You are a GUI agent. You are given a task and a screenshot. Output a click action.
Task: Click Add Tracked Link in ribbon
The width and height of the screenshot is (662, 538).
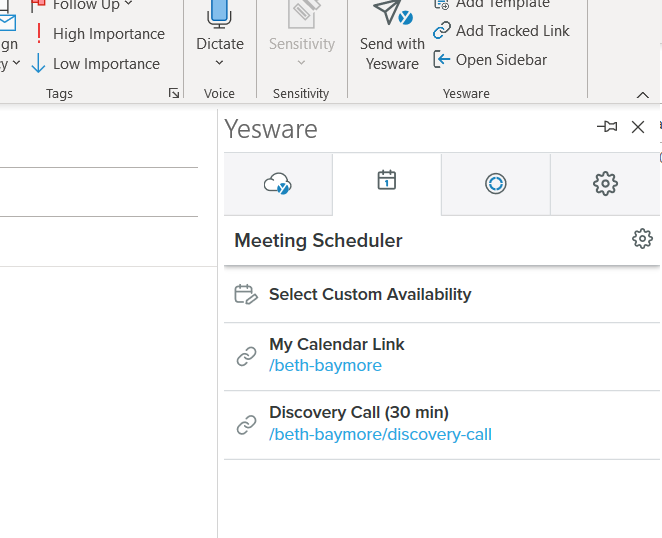click(x=501, y=31)
